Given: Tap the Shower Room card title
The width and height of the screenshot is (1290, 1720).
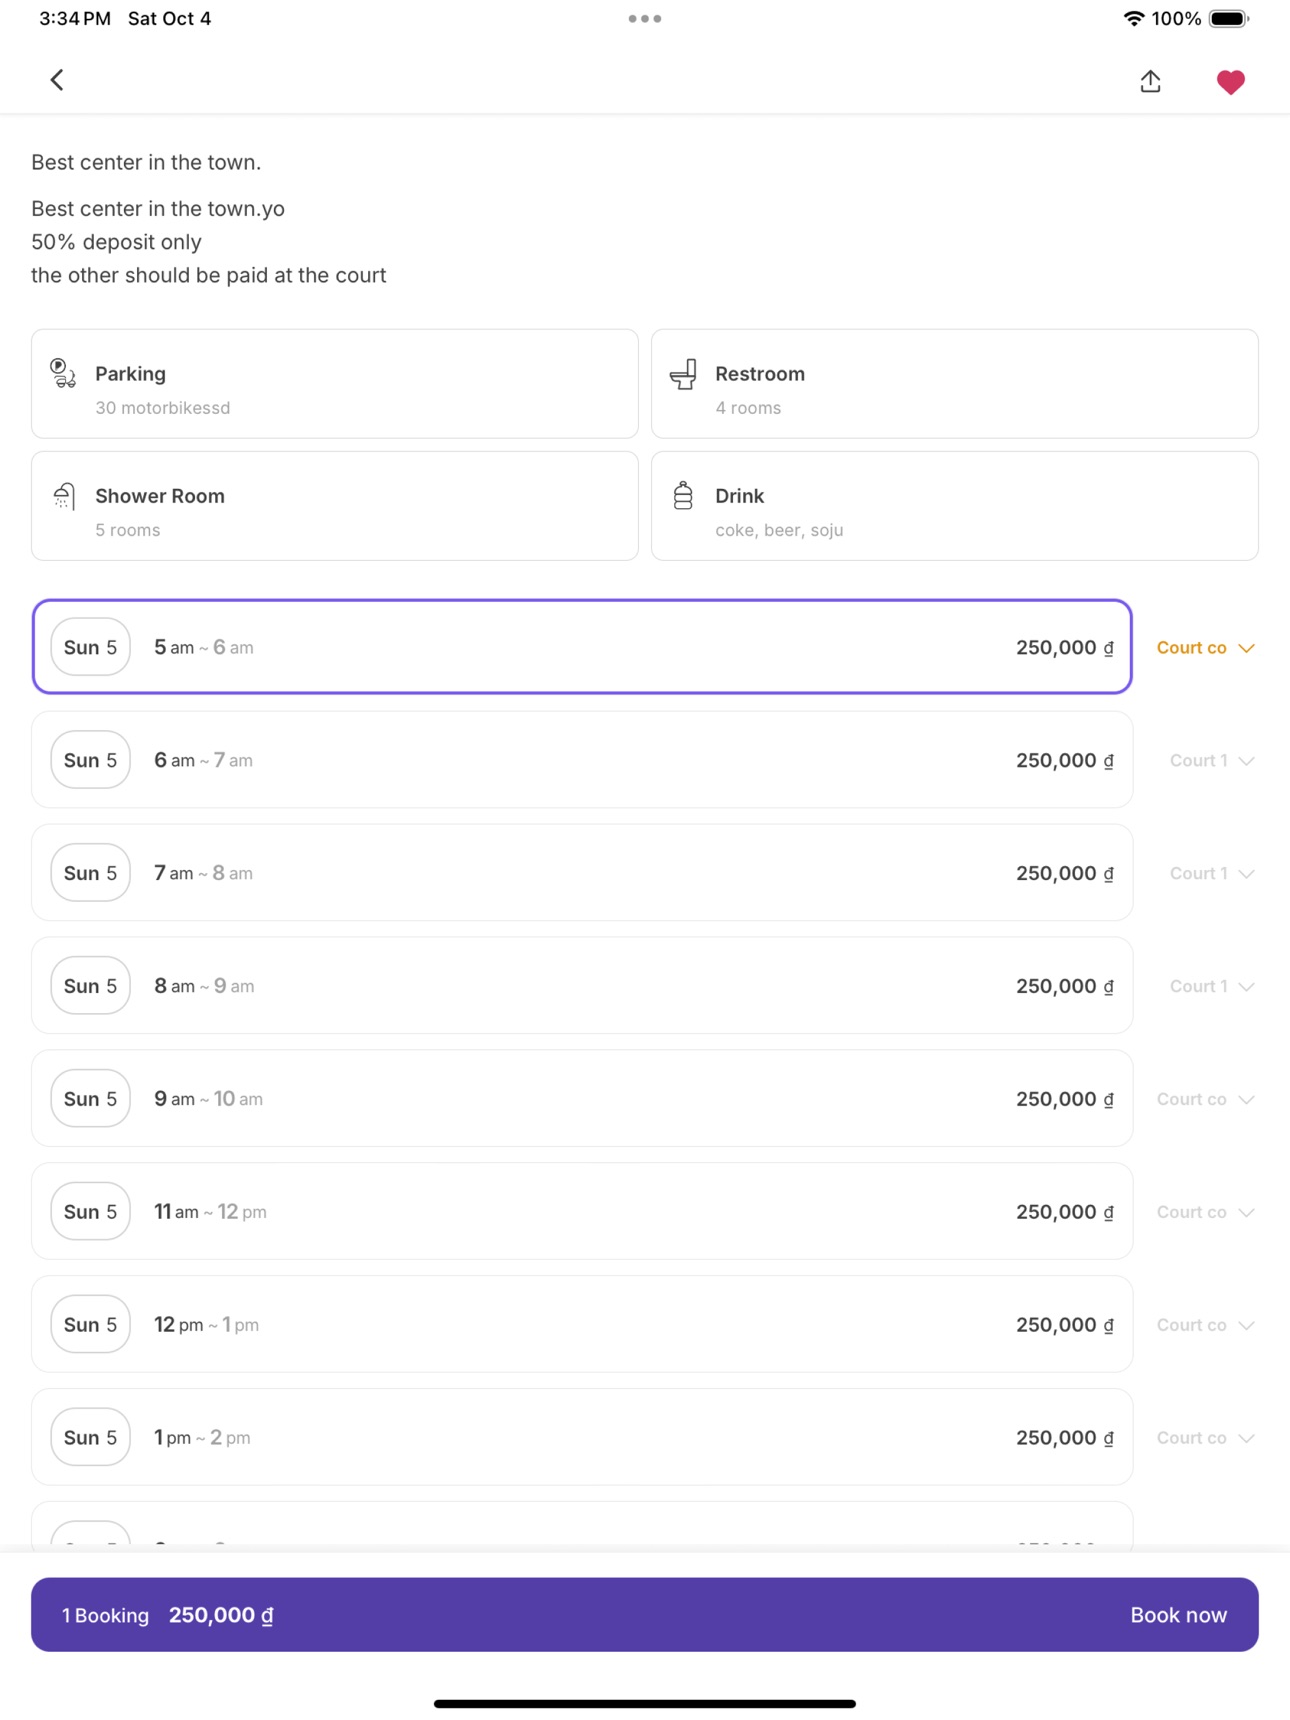Looking at the screenshot, I should tap(160, 496).
